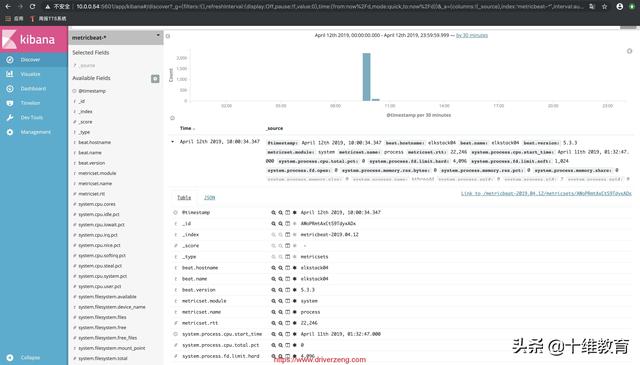Screen dimensions: 640x365
Task: Go back in the browser
Action: click(x=8, y=7)
